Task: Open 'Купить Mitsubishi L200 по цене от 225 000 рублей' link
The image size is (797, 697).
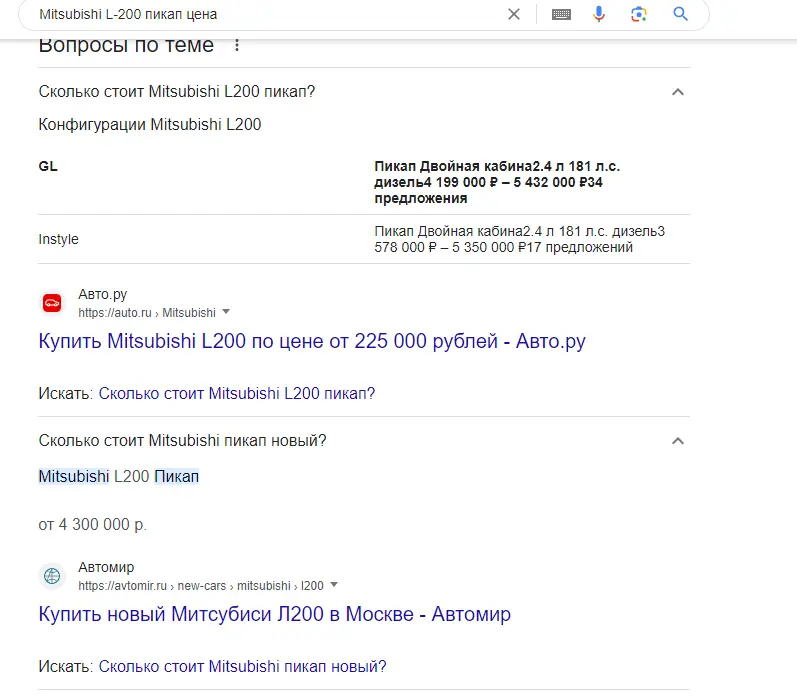Action: click(311, 341)
